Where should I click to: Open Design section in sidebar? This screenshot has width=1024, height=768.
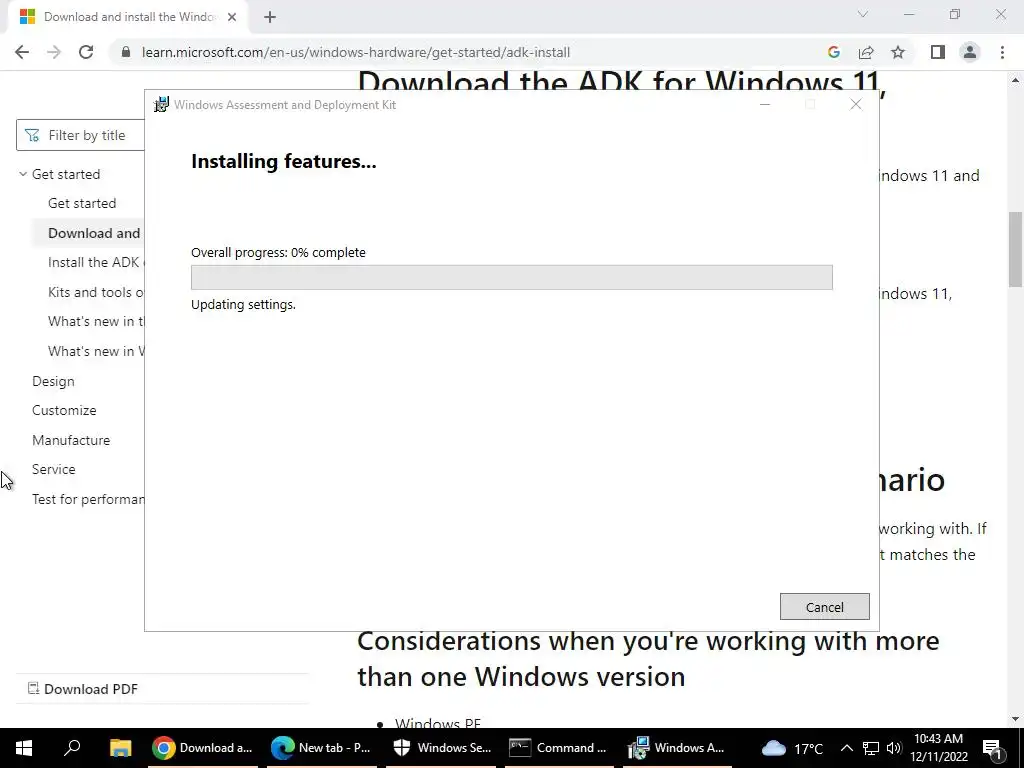click(x=53, y=381)
